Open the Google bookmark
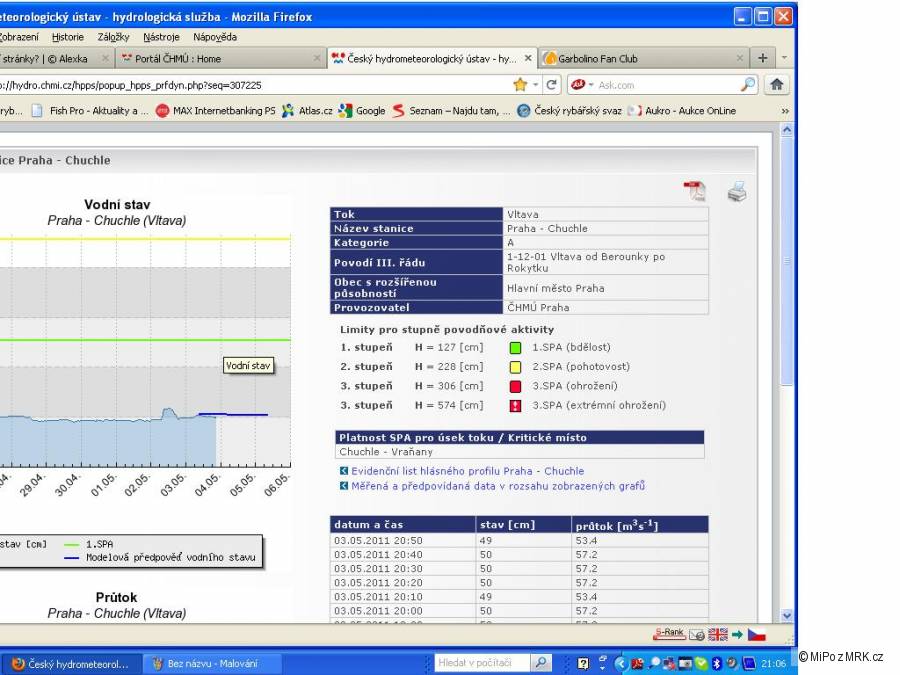The width and height of the screenshot is (900, 675). (362, 111)
